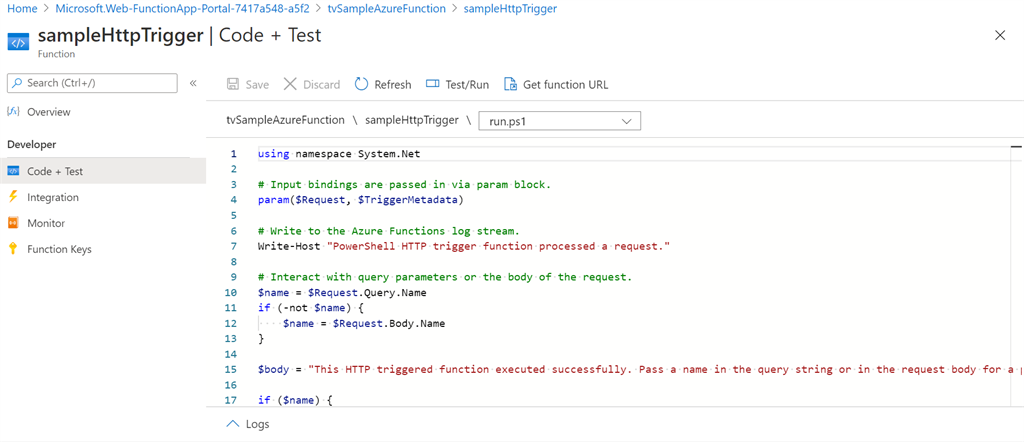Open the run.ps1 file dropdown
Image resolution: width=1024 pixels, height=442 pixels.
(x=560, y=121)
